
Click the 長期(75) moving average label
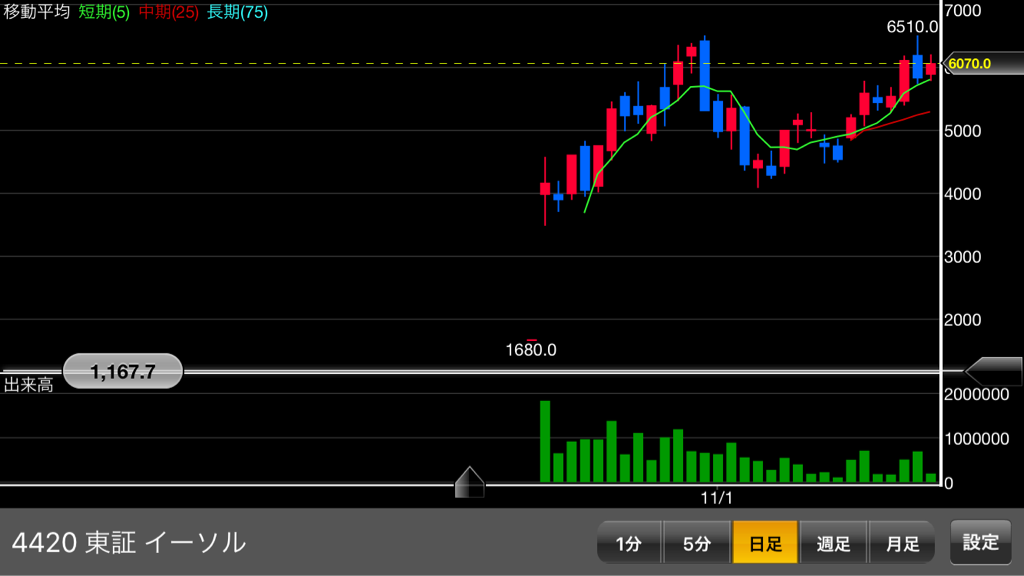point(237,12)
